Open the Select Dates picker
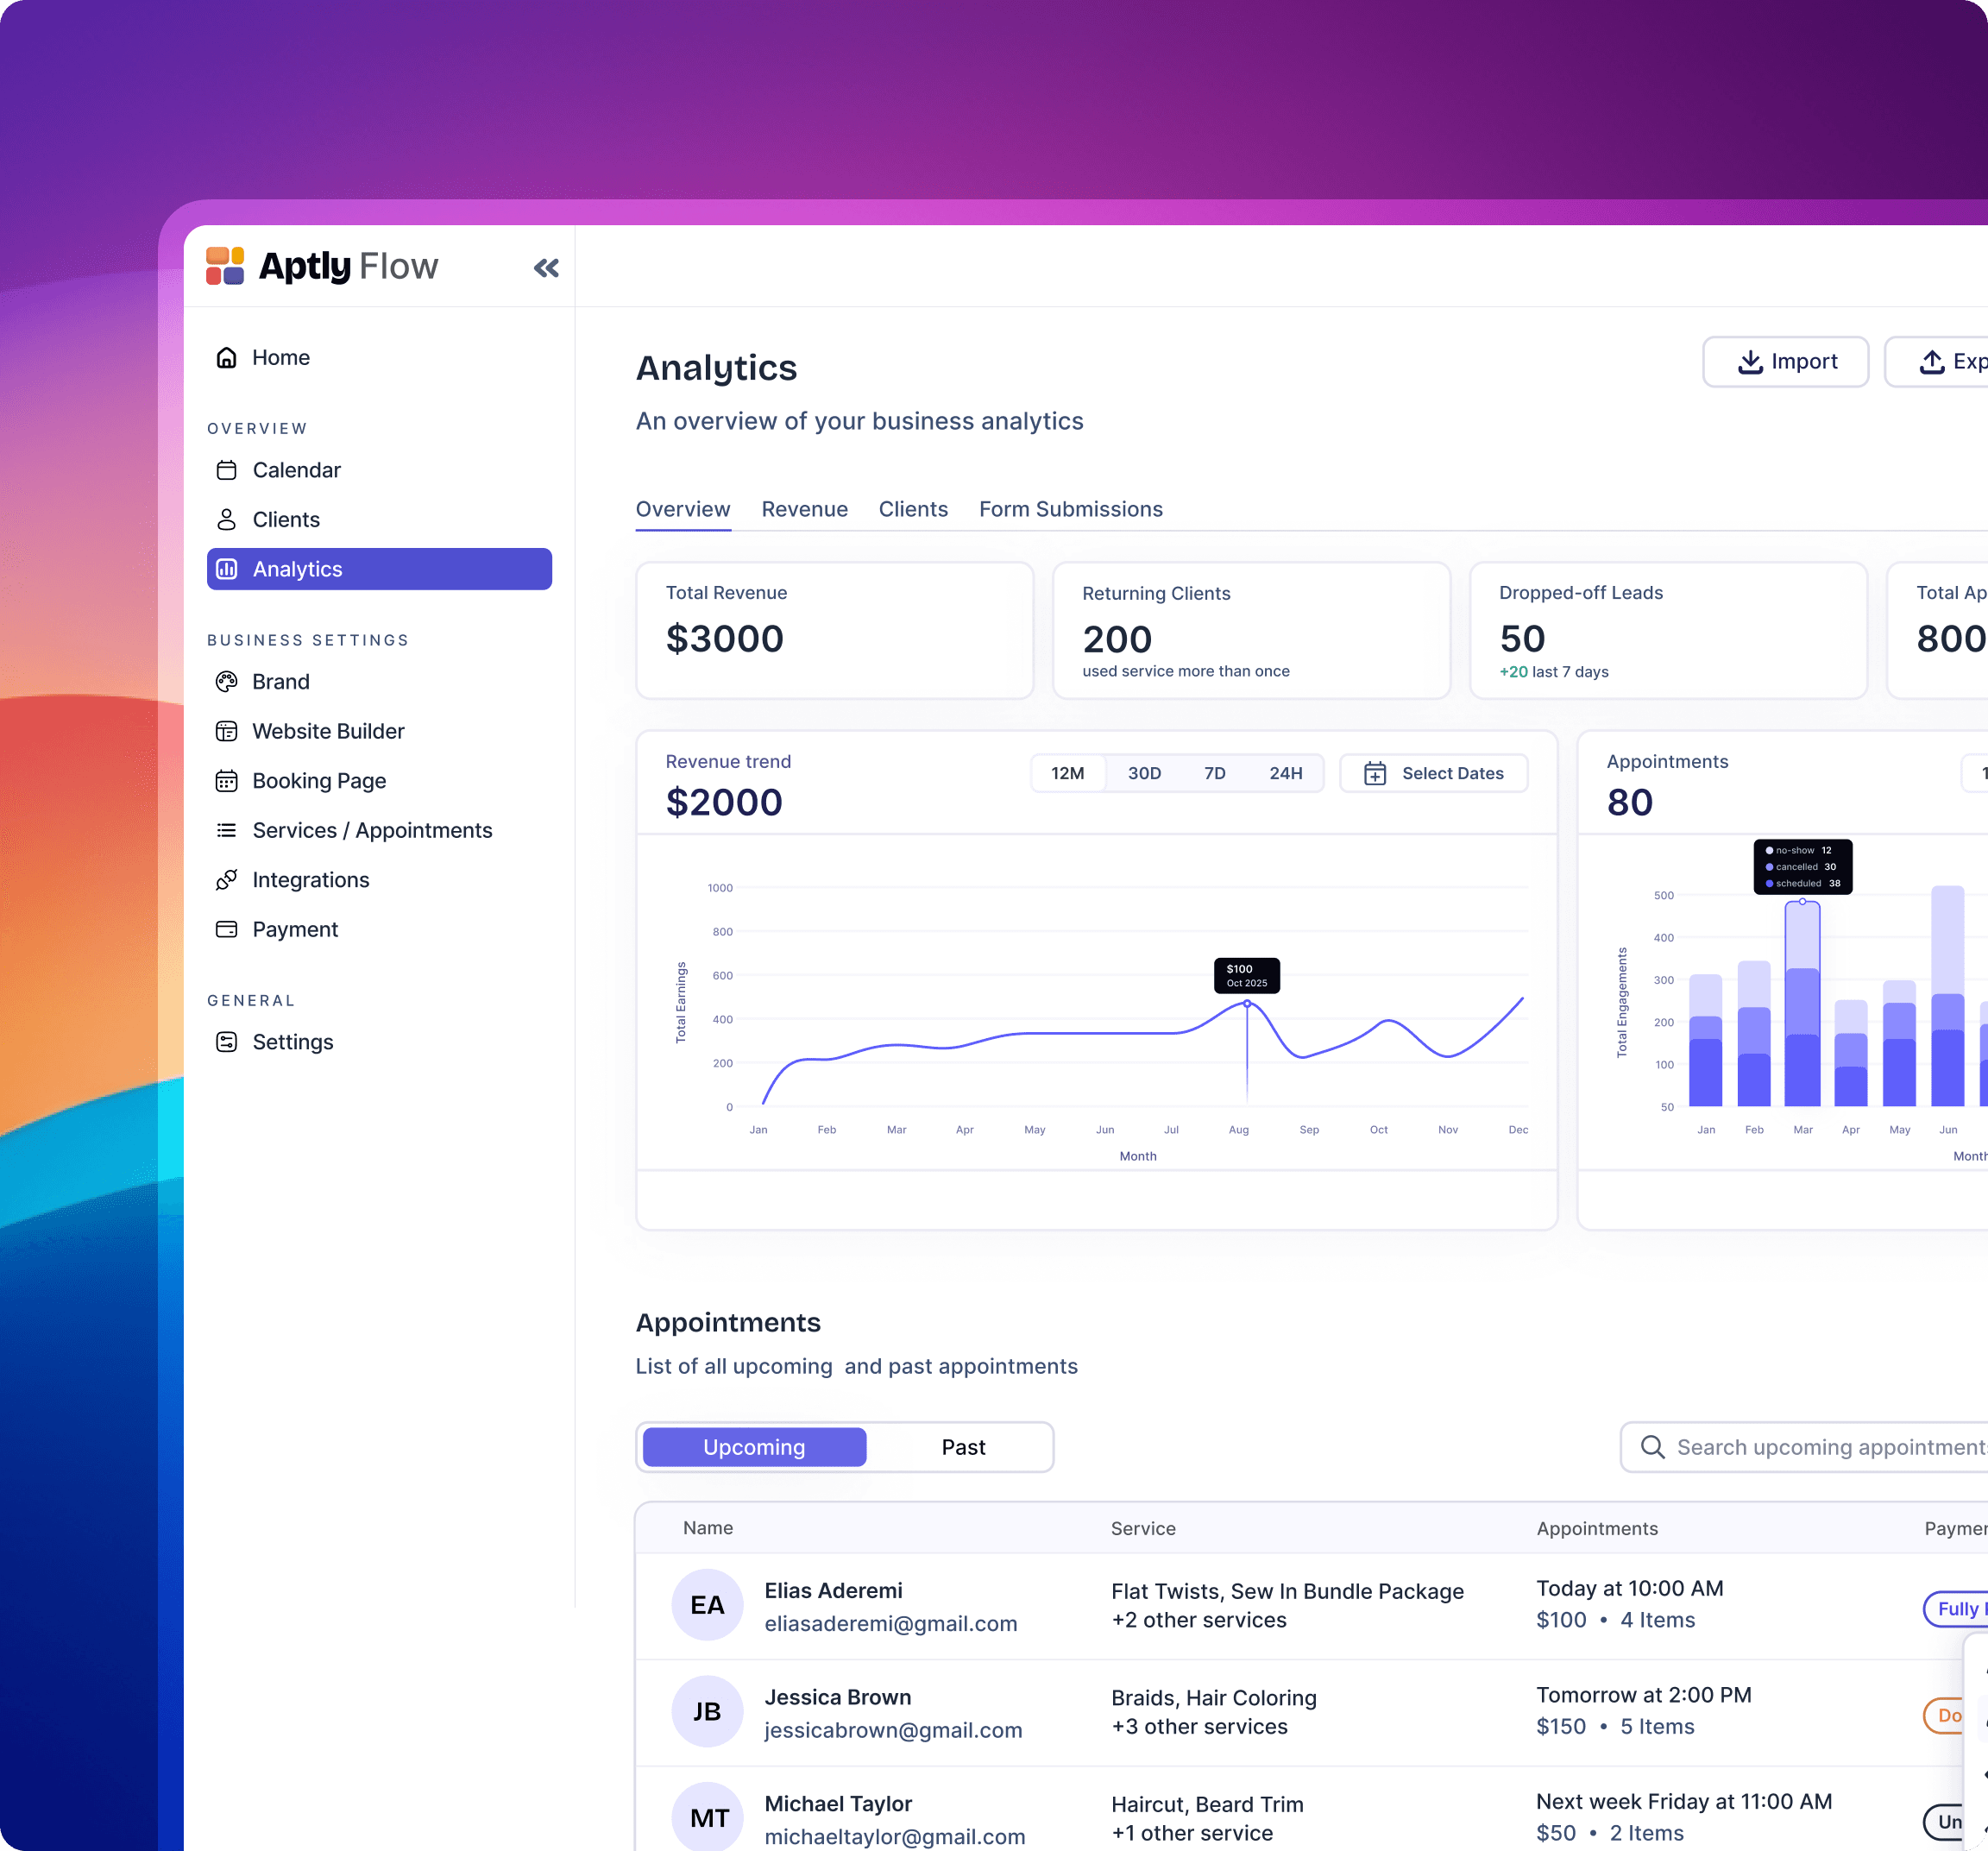This screenshot has height=1851, width=1988. (1433, 773)
